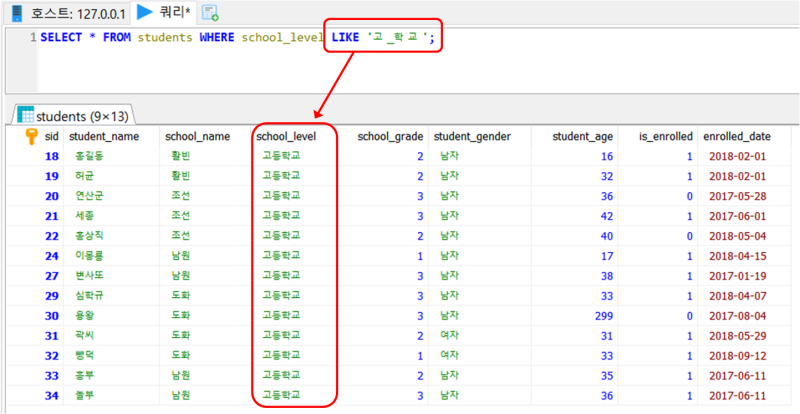800x414 pixels.
Task: Click the primary key icon beside sid
Action: 32,137
